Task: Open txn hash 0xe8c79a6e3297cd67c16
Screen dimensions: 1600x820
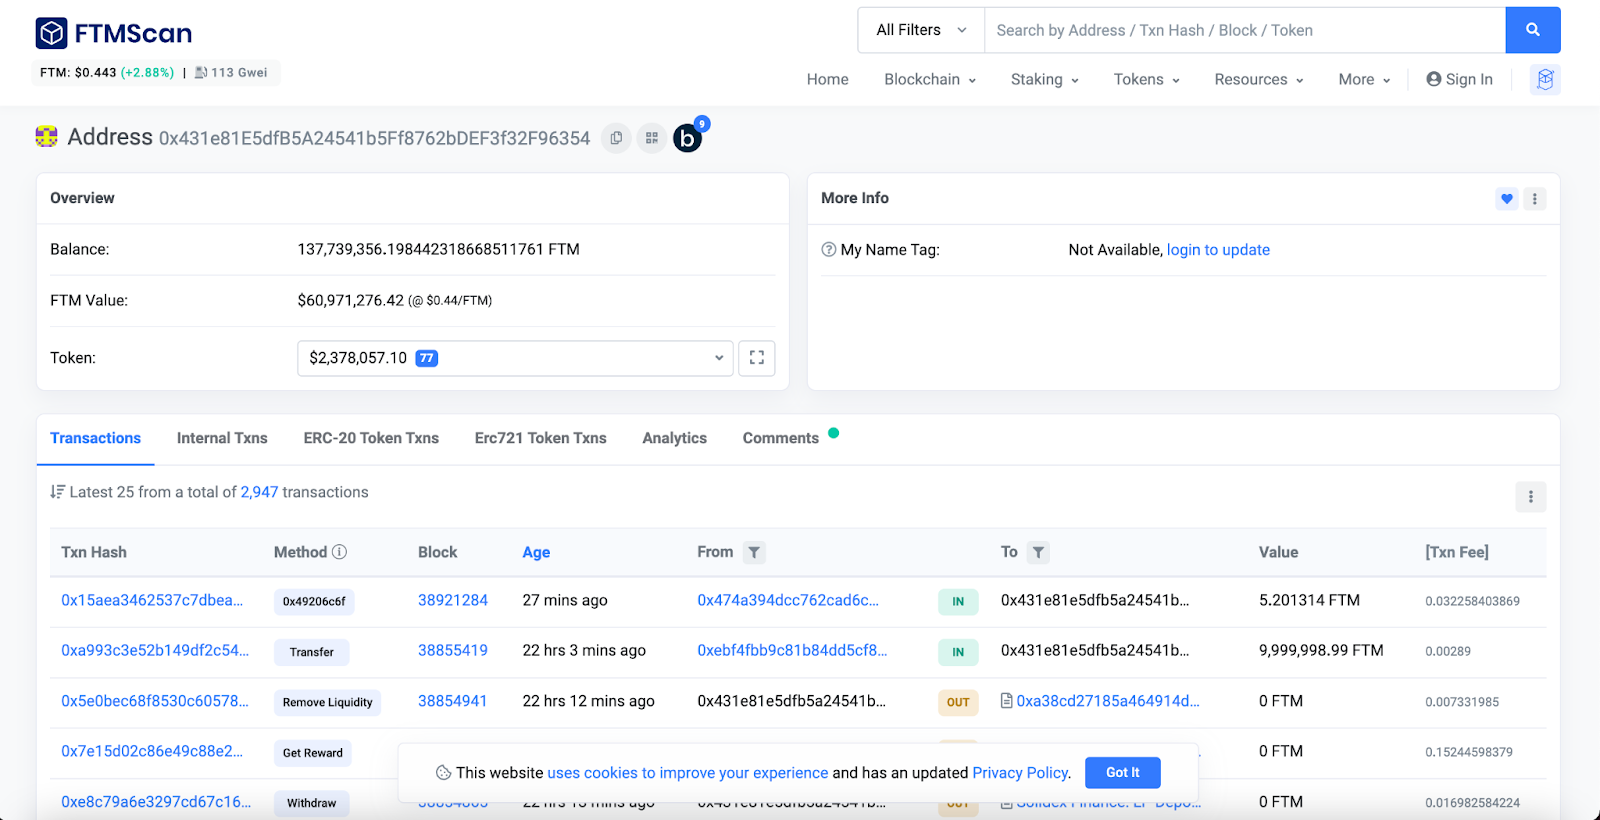Action: (x=156, y=802)
